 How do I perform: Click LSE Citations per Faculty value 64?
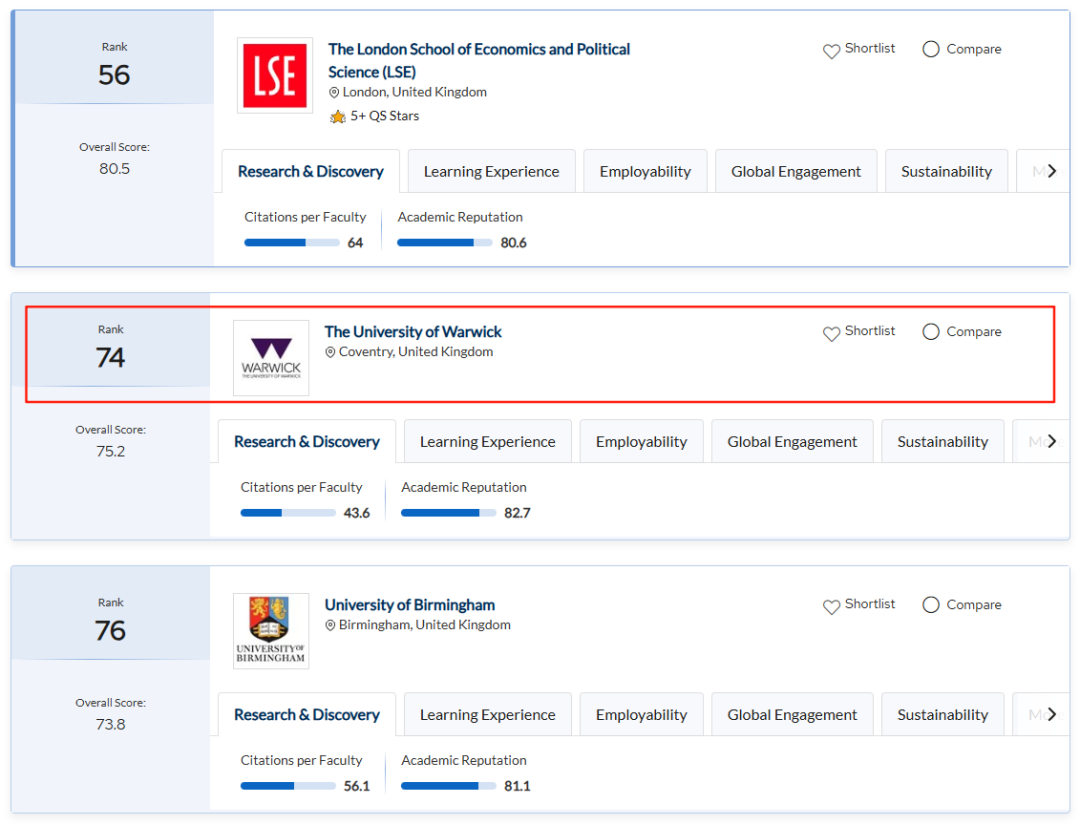[355, 242]
